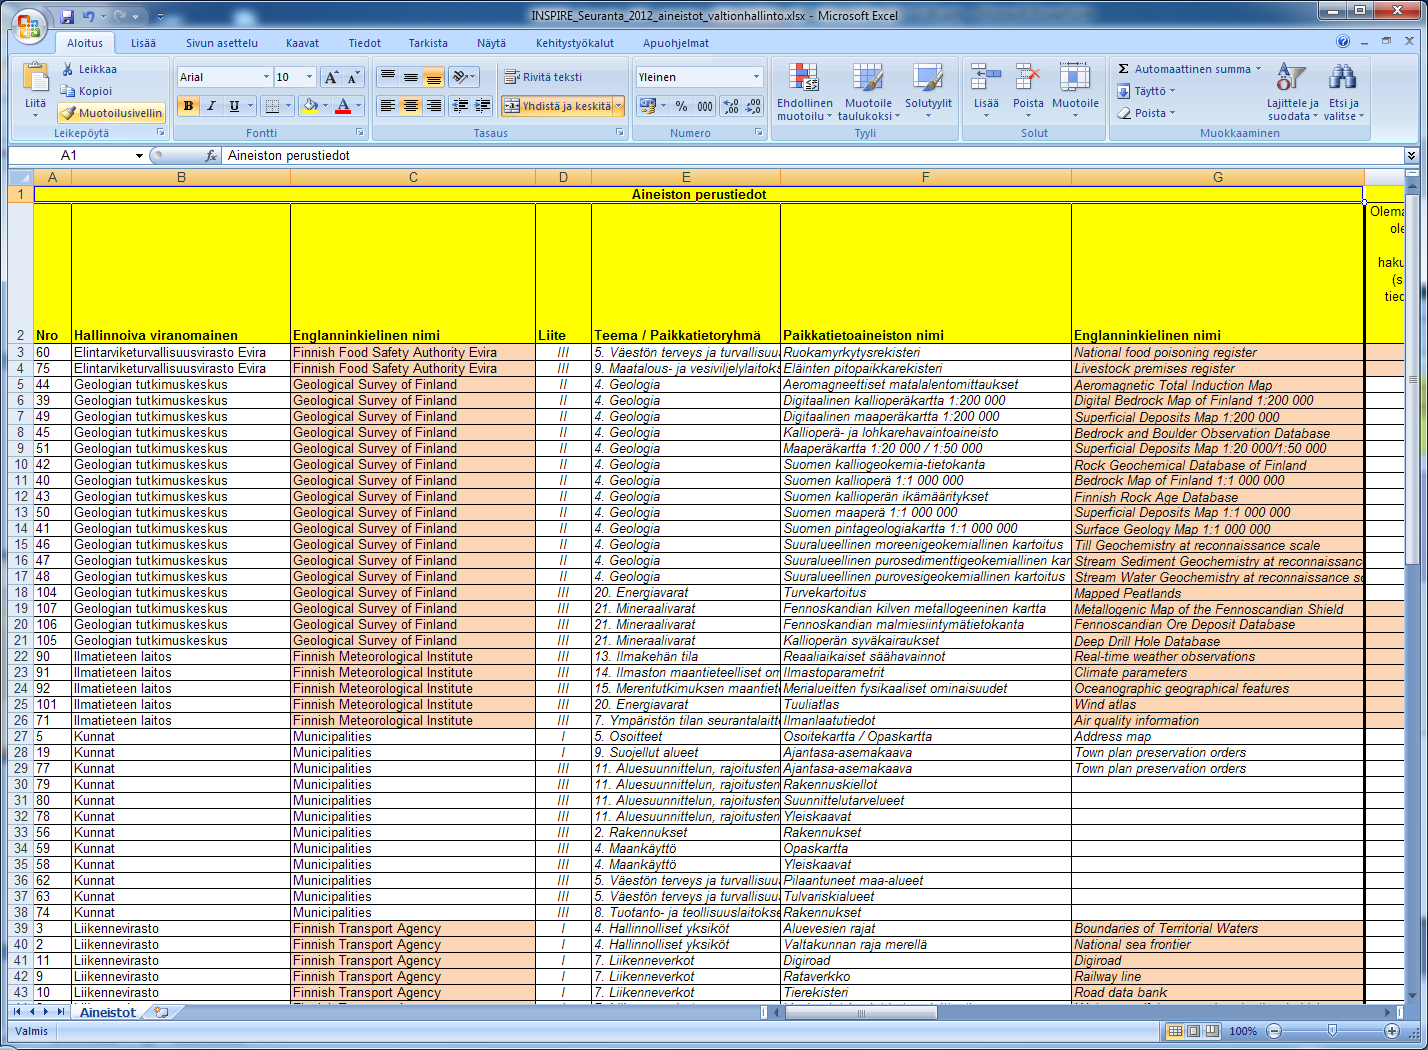Align cell text to top
1428x1050 pixels.
coord(388,77)
